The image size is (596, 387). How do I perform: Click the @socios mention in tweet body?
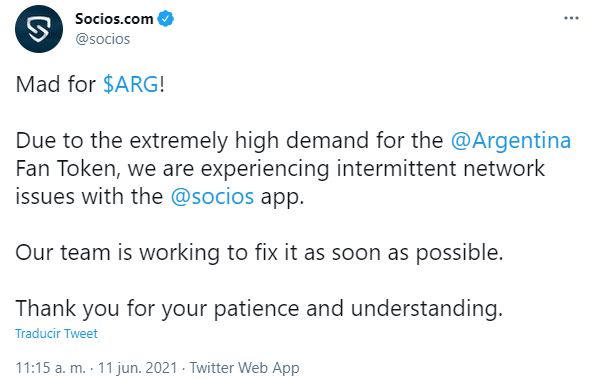pyautogui.click(x=212, y=197)
